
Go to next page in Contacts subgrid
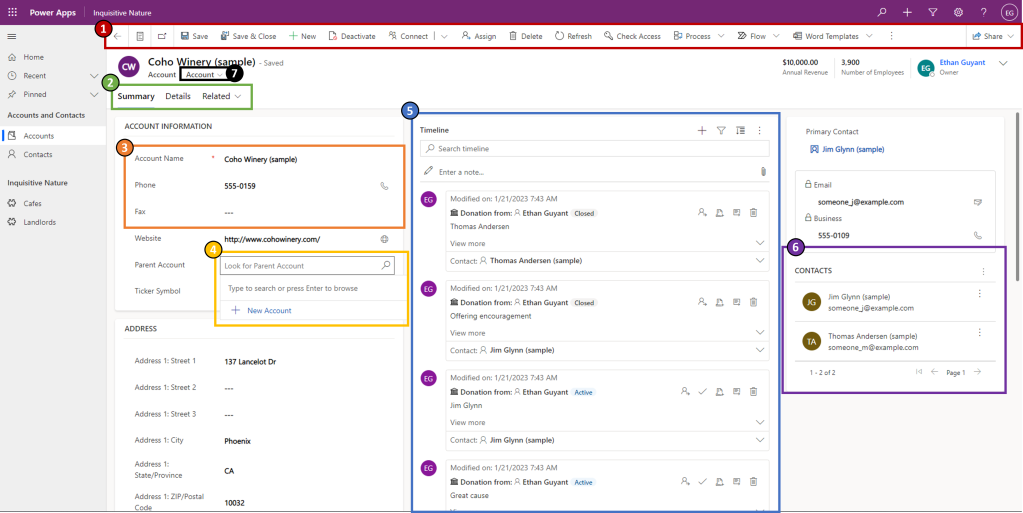[x=977, y=372]
